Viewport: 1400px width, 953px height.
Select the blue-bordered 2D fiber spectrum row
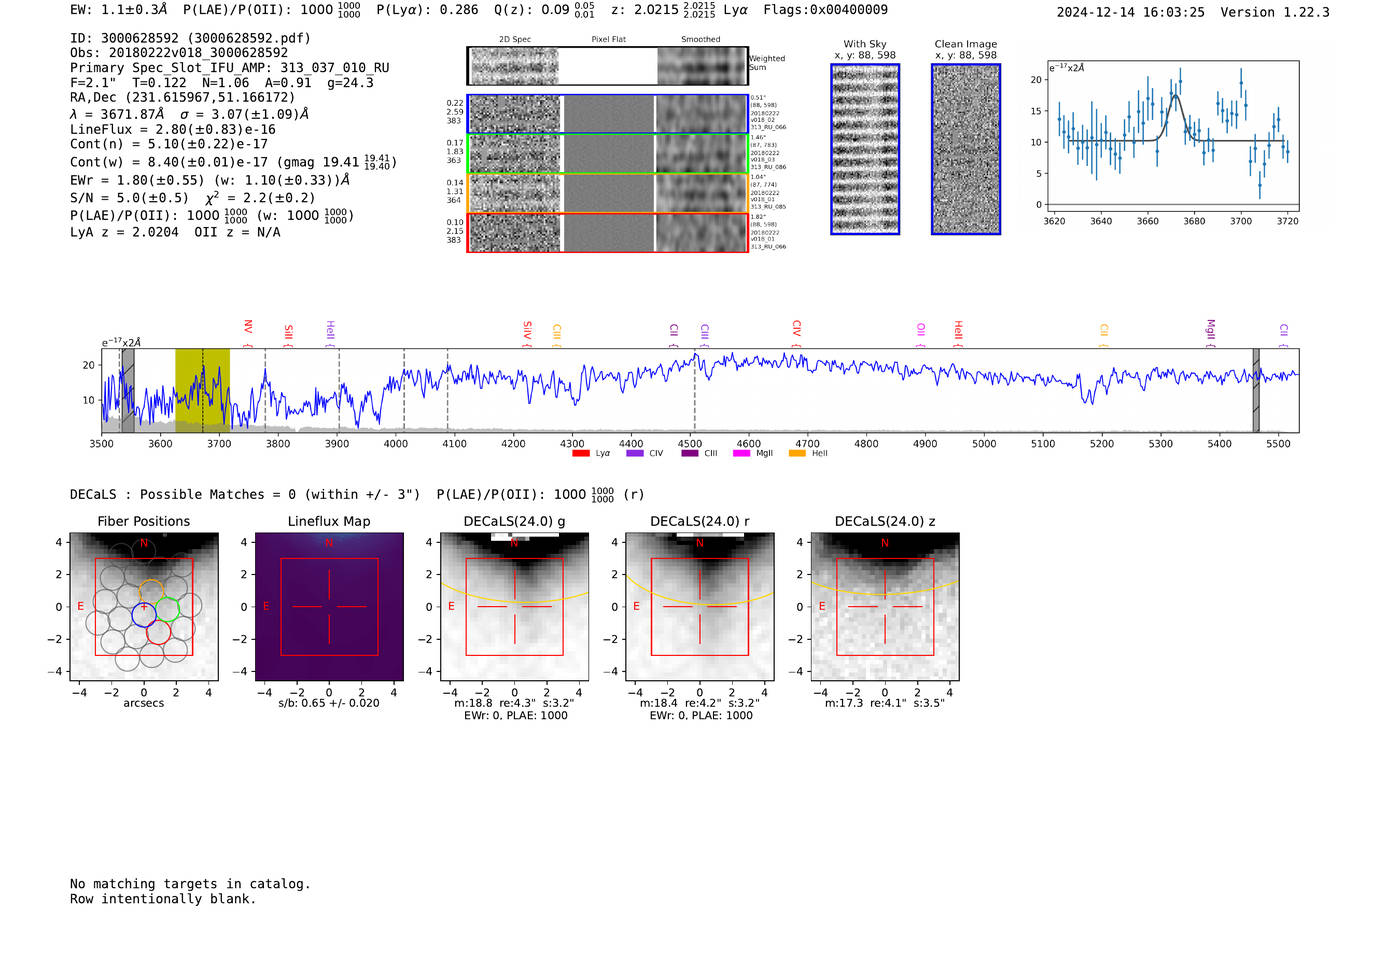point(608,114)
